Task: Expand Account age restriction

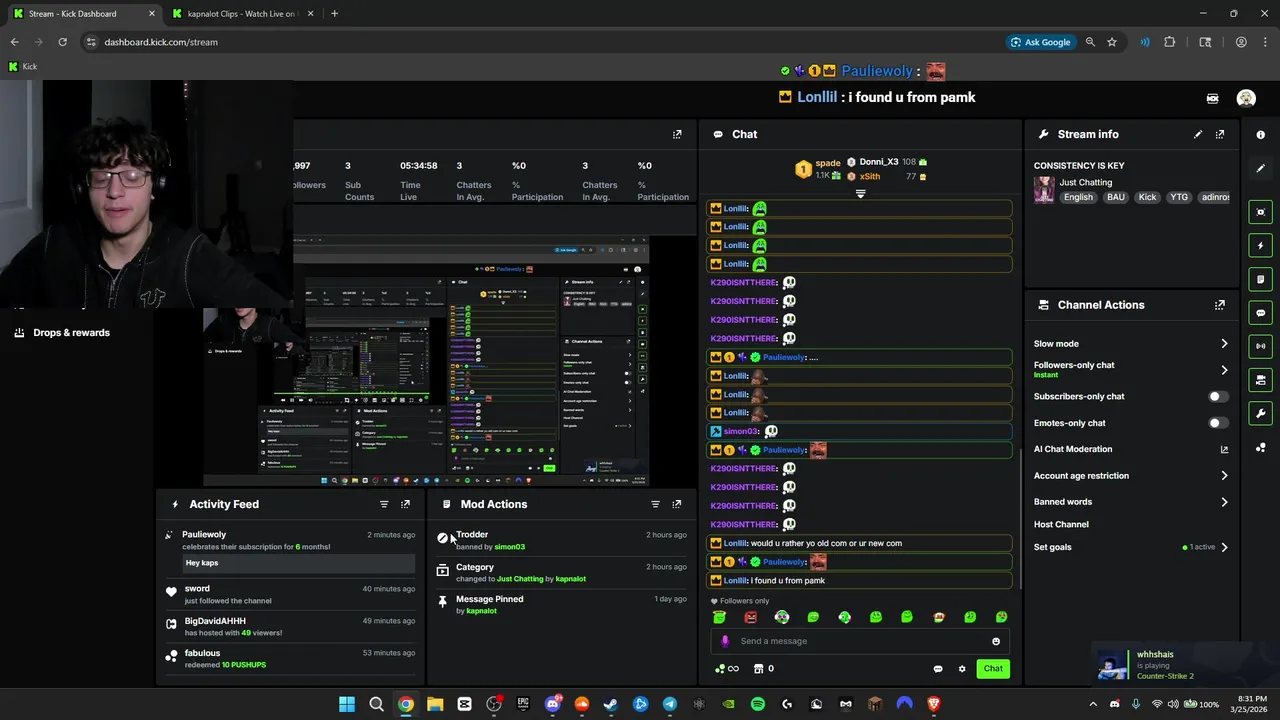Action: (x=1224, y=476)
